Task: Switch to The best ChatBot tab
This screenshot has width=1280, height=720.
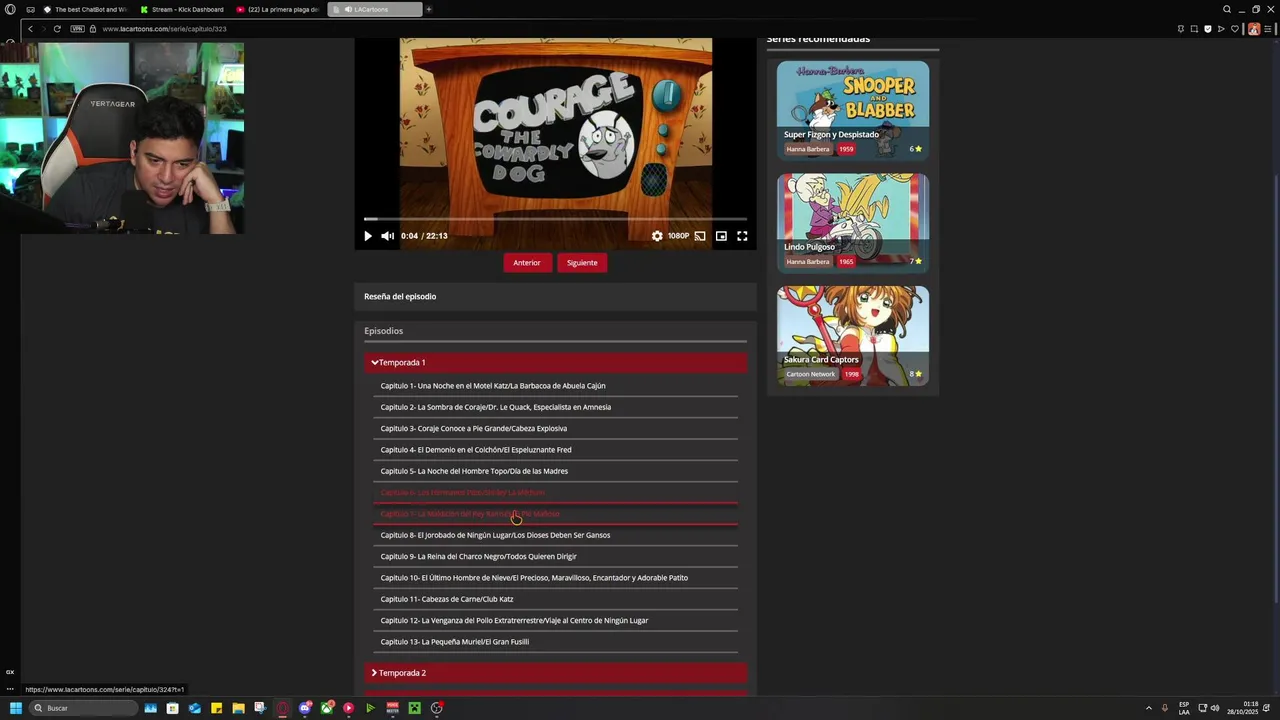Action: pos(85,9)
